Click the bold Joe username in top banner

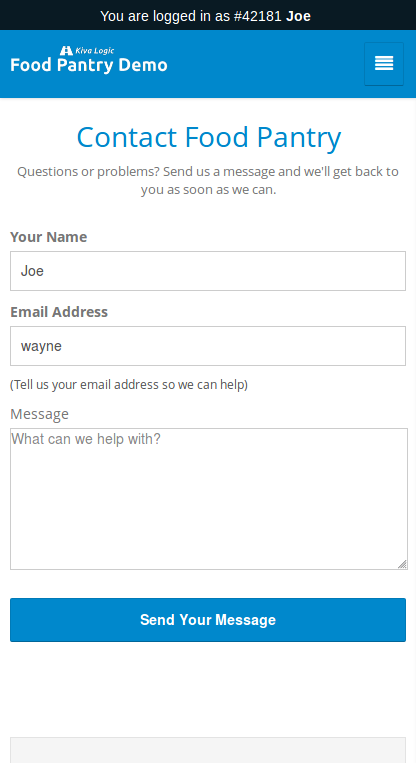click(298, 16)
